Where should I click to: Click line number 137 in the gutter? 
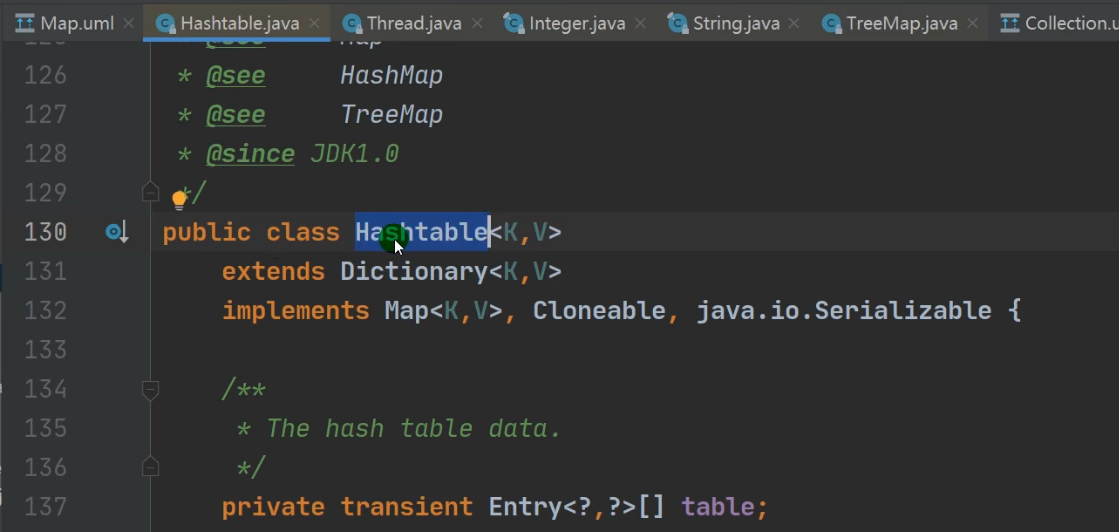point(44,507)
